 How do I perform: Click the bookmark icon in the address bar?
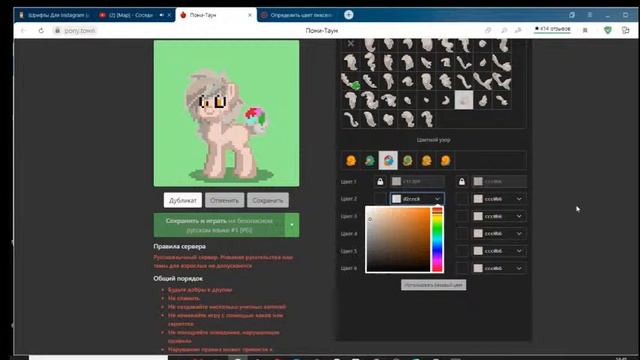[x=488, y=31]
